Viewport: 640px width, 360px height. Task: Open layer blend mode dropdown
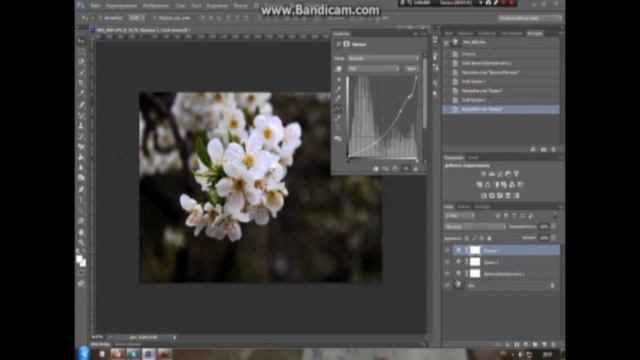point(475,227)
